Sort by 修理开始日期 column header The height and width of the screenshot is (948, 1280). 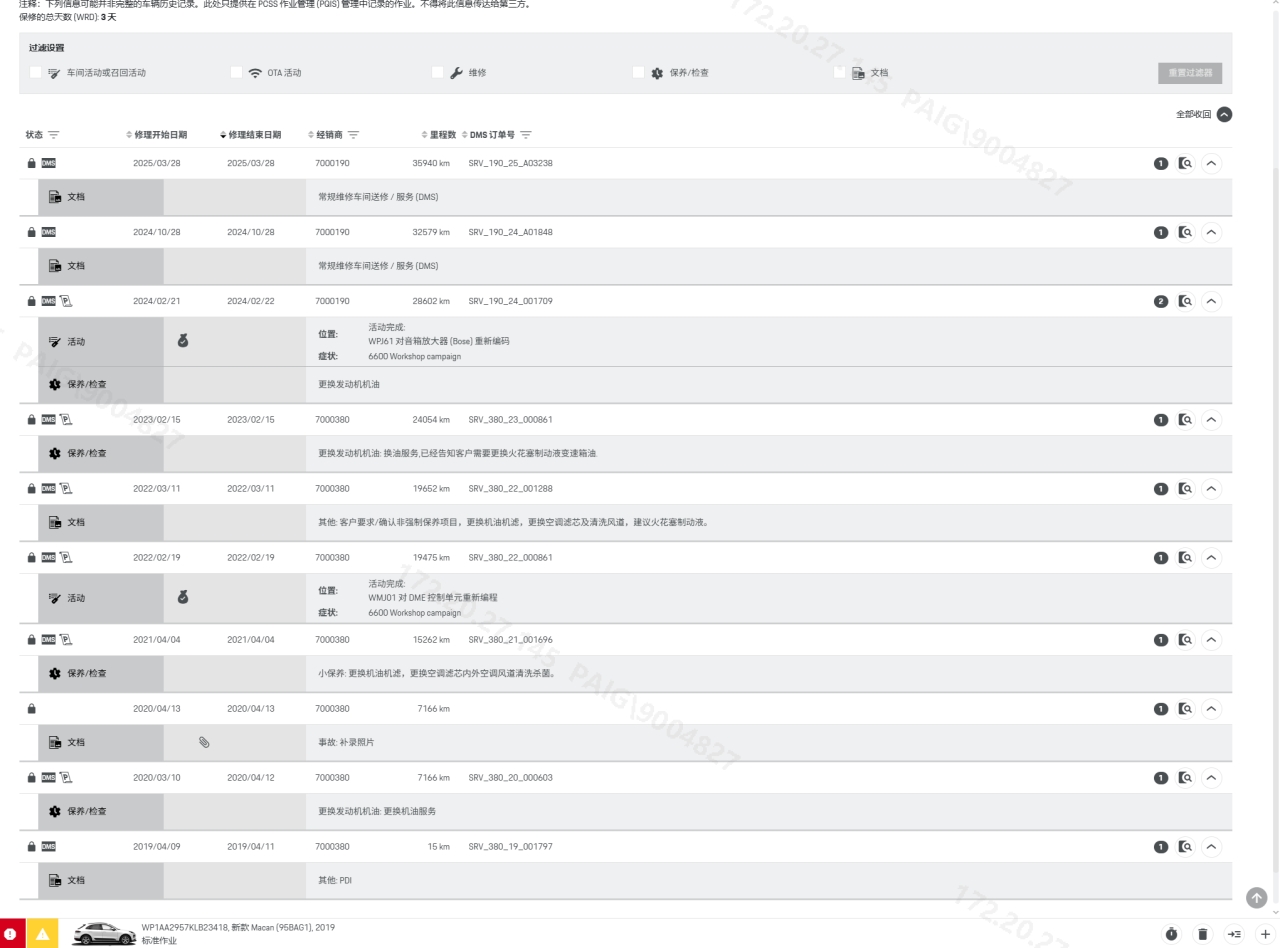160,135
